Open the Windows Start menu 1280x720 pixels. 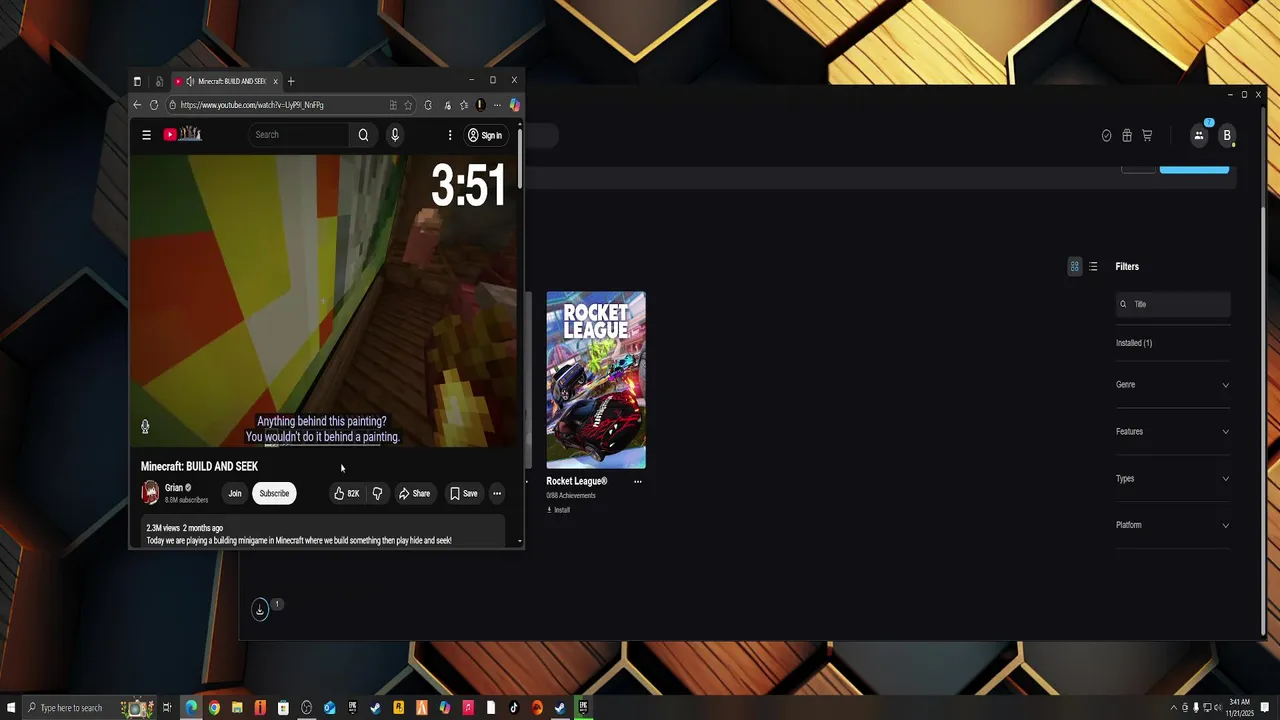(11, 708)
